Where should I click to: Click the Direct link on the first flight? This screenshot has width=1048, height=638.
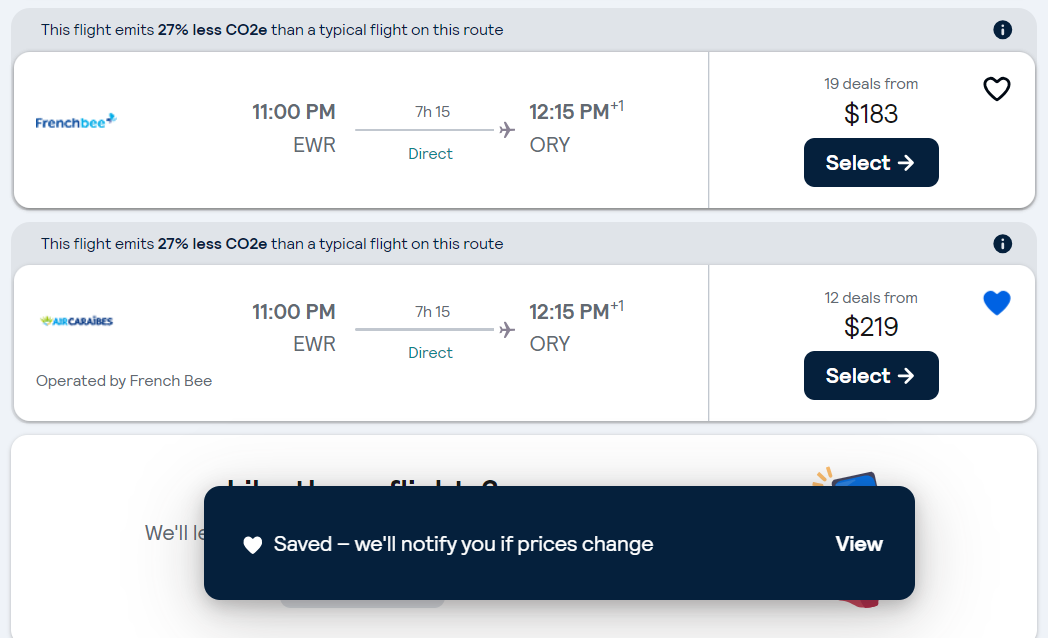tap(430, 153)
